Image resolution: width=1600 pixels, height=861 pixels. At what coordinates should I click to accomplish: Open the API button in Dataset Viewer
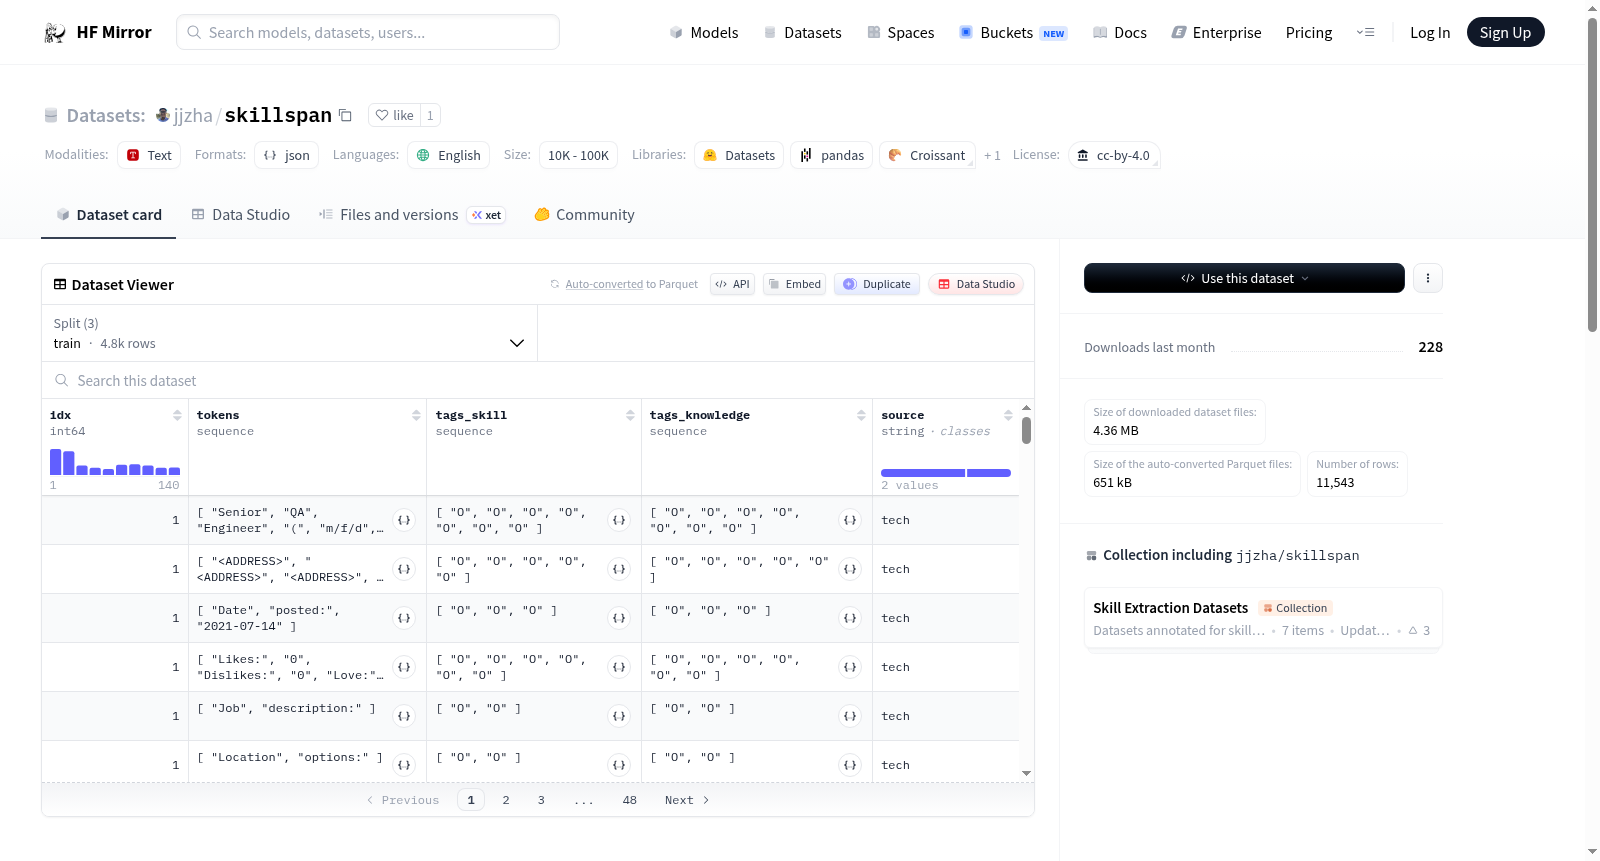pos(732,284)
